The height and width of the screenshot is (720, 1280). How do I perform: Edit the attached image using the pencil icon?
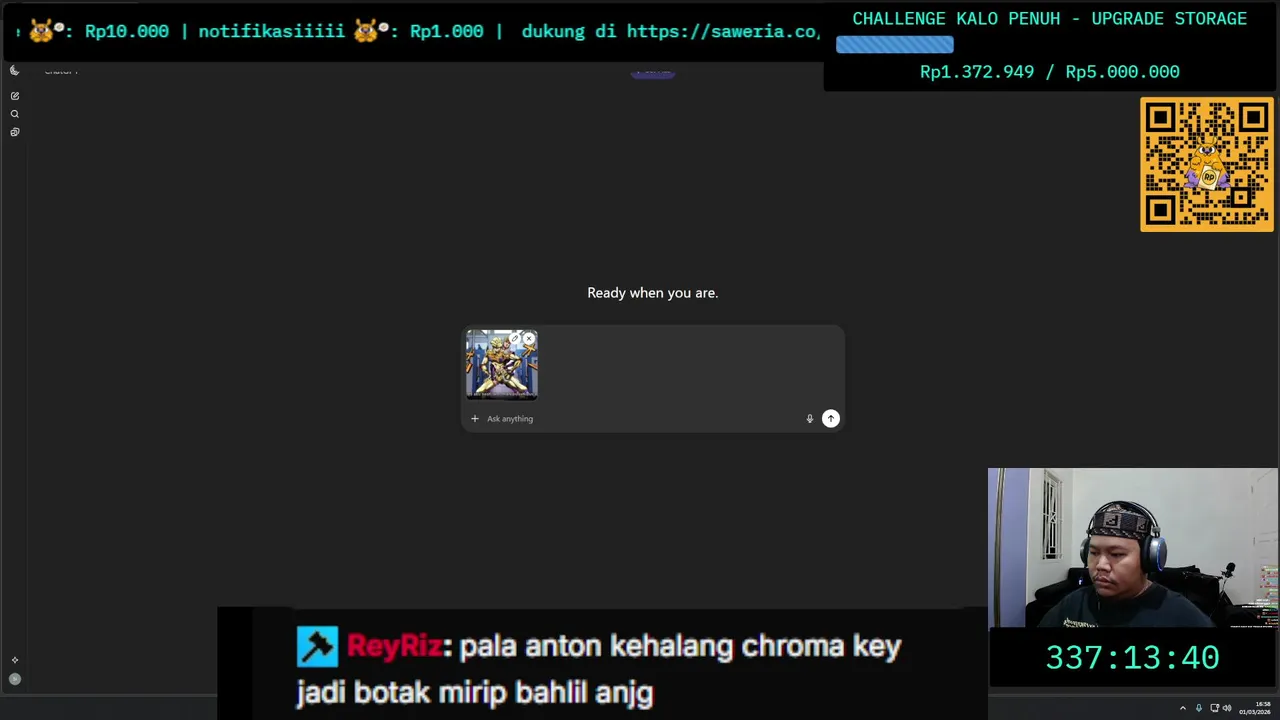(515, 339)
